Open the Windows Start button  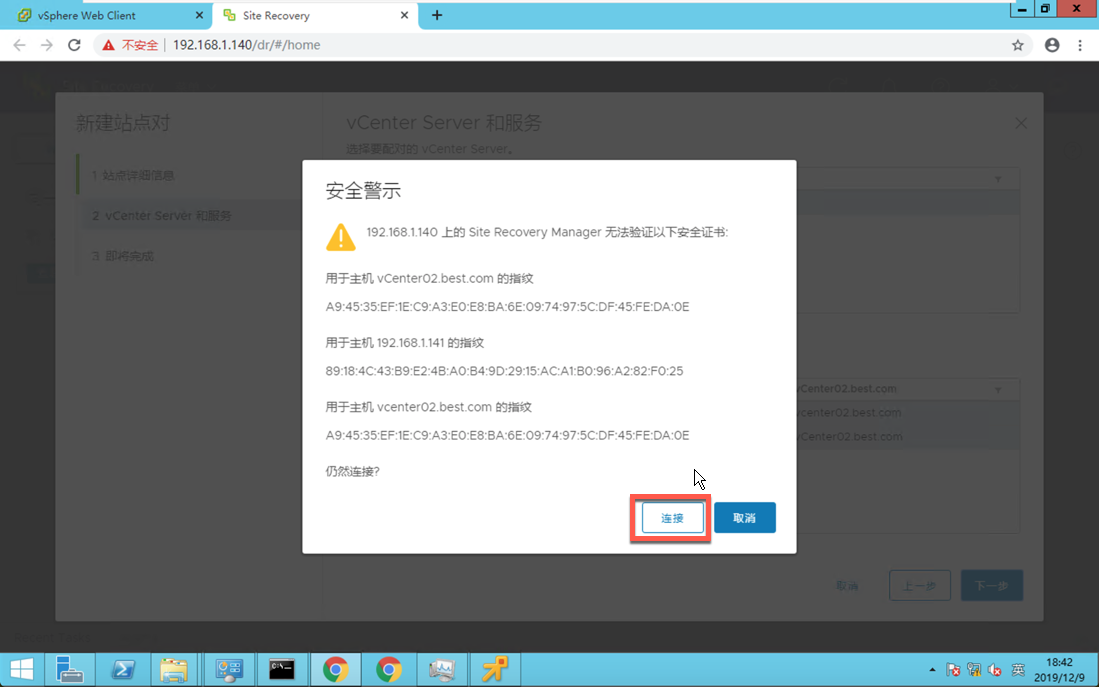(x=21, y=669)
